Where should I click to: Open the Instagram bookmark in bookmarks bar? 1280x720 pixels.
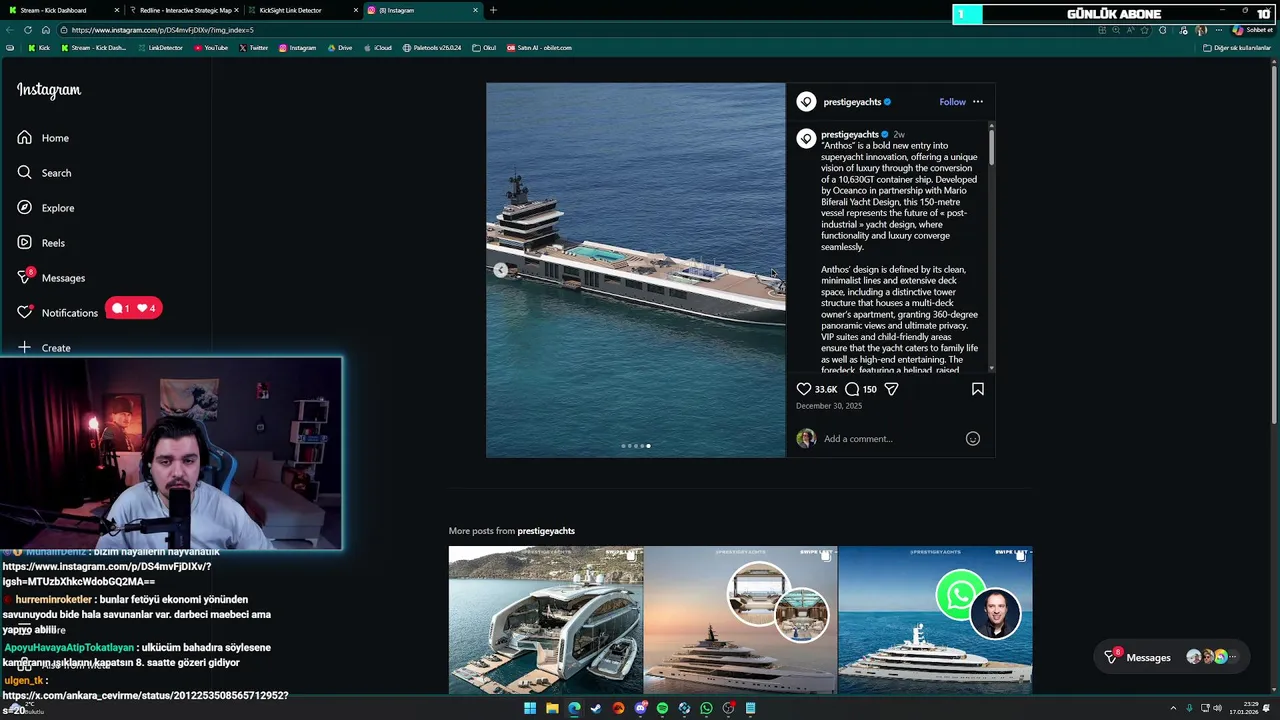pyautogui.click(x=297, y=48)
